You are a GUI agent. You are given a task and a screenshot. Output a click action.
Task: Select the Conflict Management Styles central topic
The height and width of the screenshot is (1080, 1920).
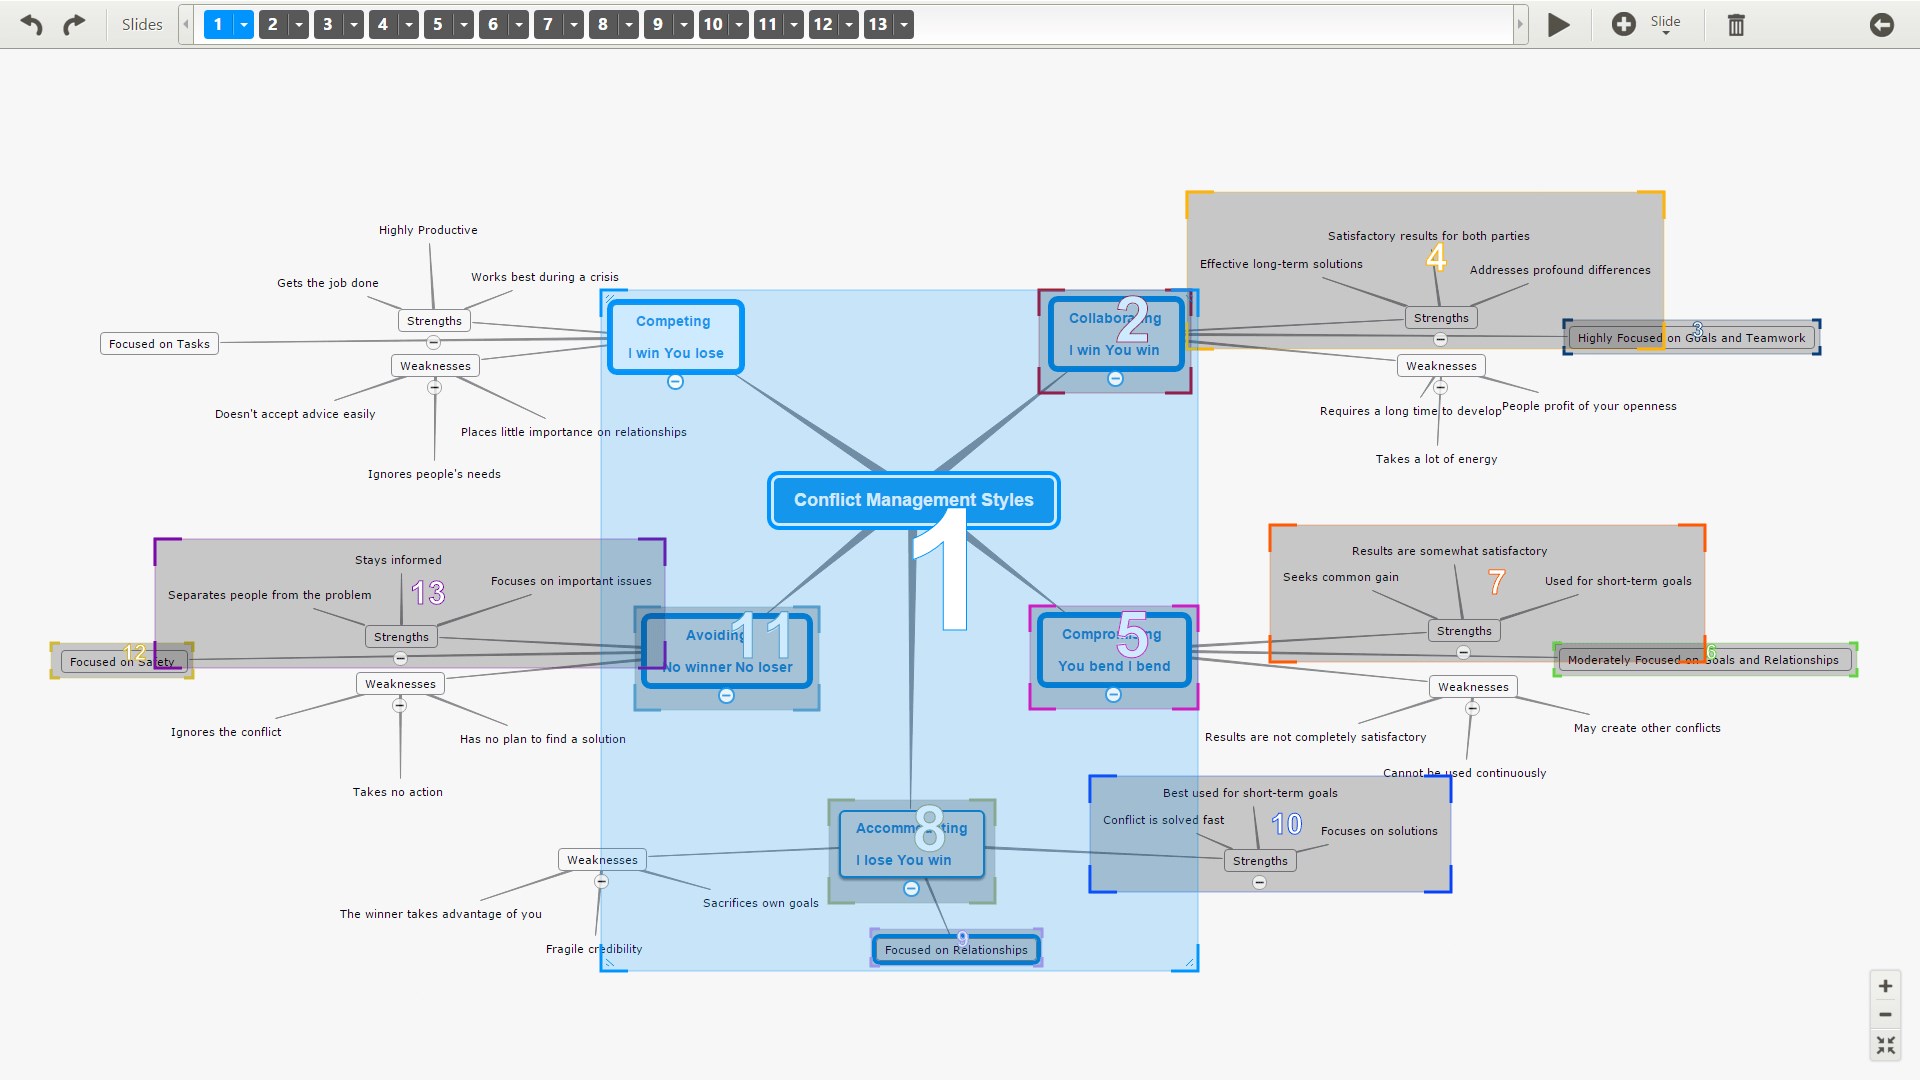pyautogui.click(x=913, y=500)
